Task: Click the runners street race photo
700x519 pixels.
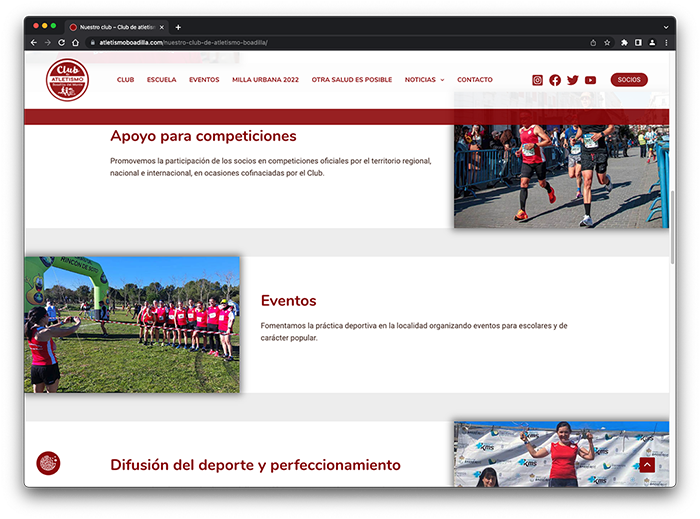Action: pyautogui.click(x=561, y=176)
